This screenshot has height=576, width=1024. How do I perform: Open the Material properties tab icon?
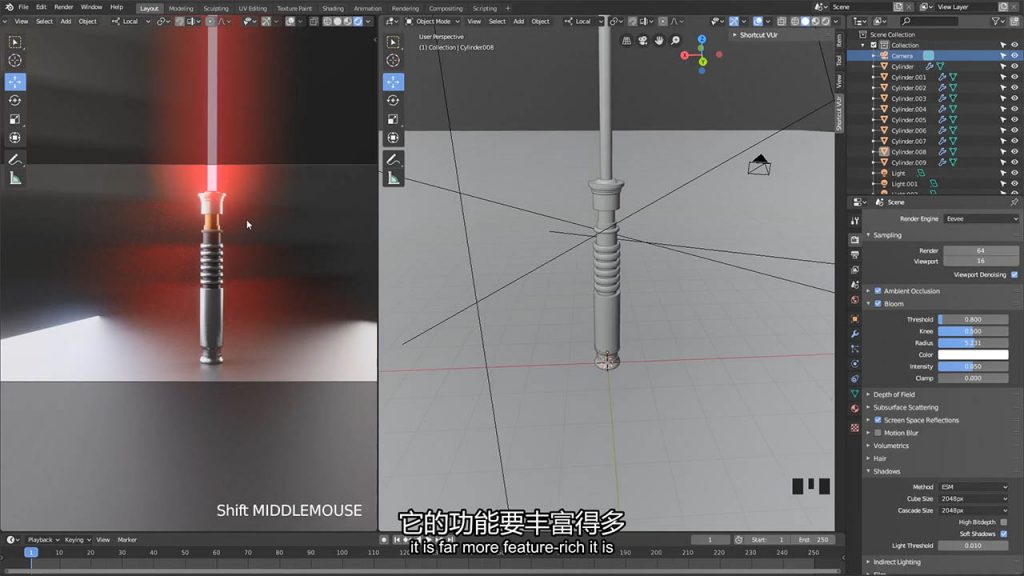tap(855, 409)
